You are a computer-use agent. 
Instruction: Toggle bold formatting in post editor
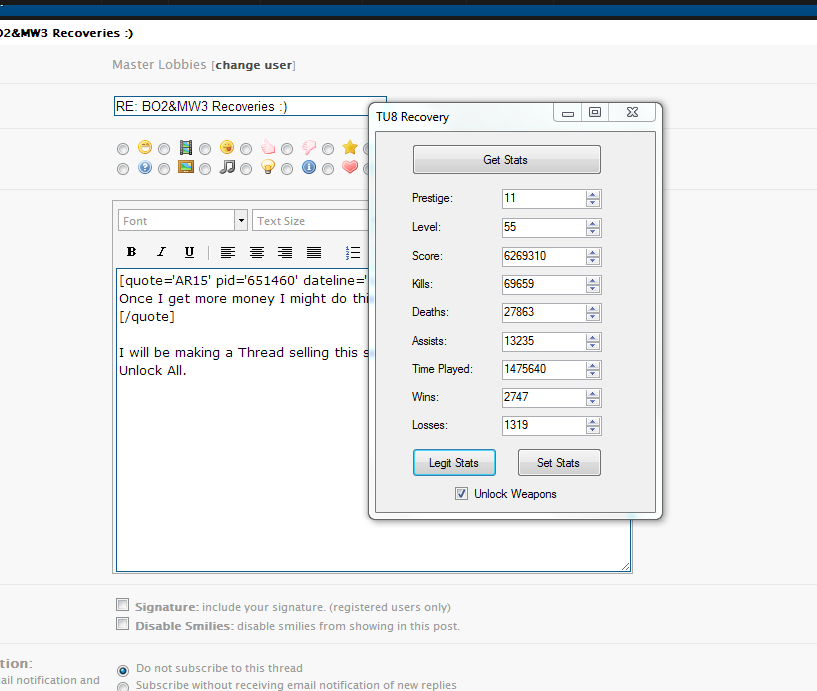click(x=131, y=252)
